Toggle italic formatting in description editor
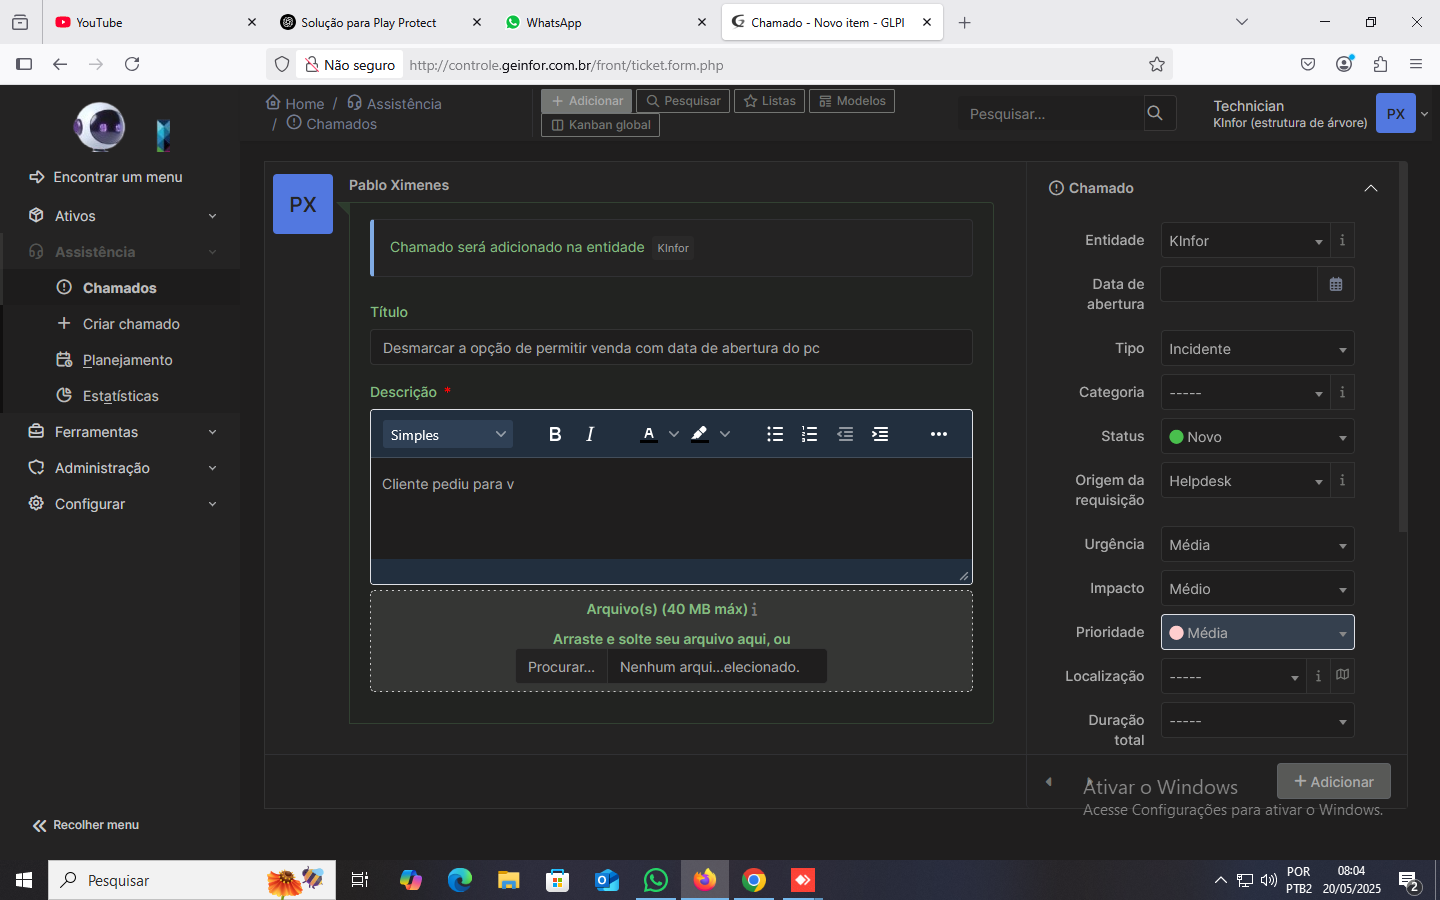 pyautogui.click(x=590, y=434)
